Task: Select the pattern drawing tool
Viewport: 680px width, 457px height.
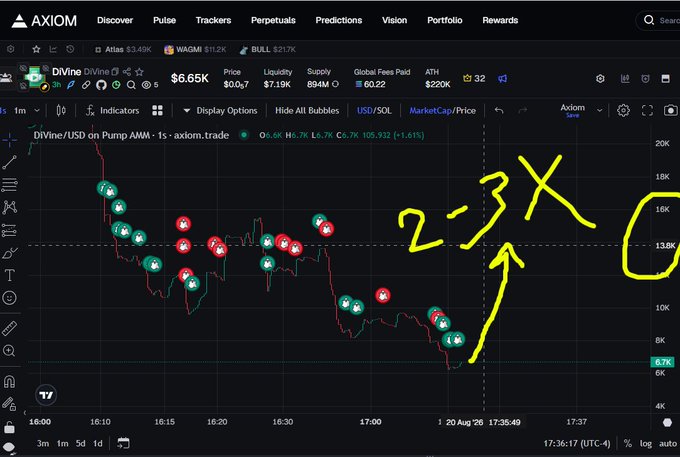Action: (x=10, y=207)
